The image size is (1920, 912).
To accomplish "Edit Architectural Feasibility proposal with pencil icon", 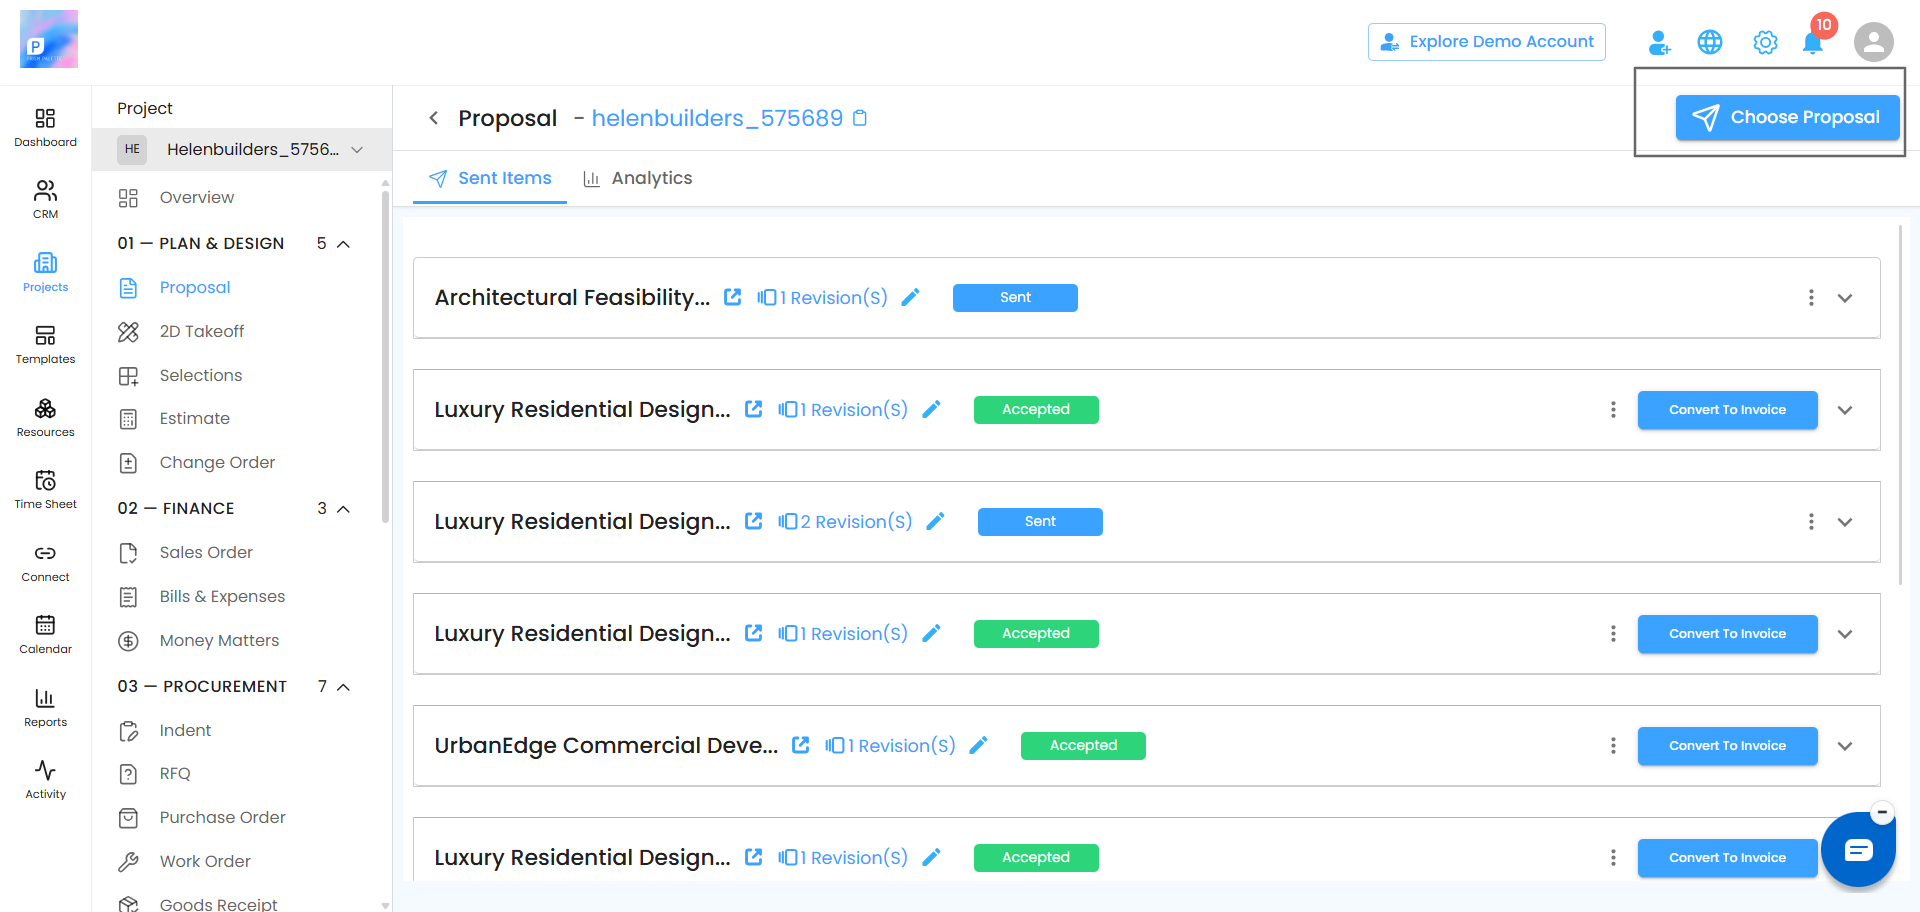I will pos(910,297).
